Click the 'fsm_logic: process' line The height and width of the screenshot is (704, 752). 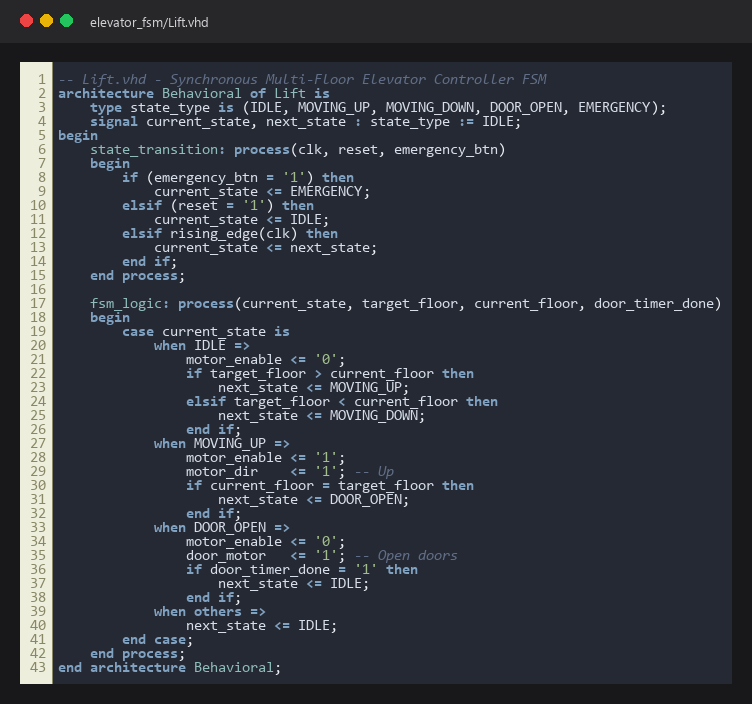pos(405,304)
